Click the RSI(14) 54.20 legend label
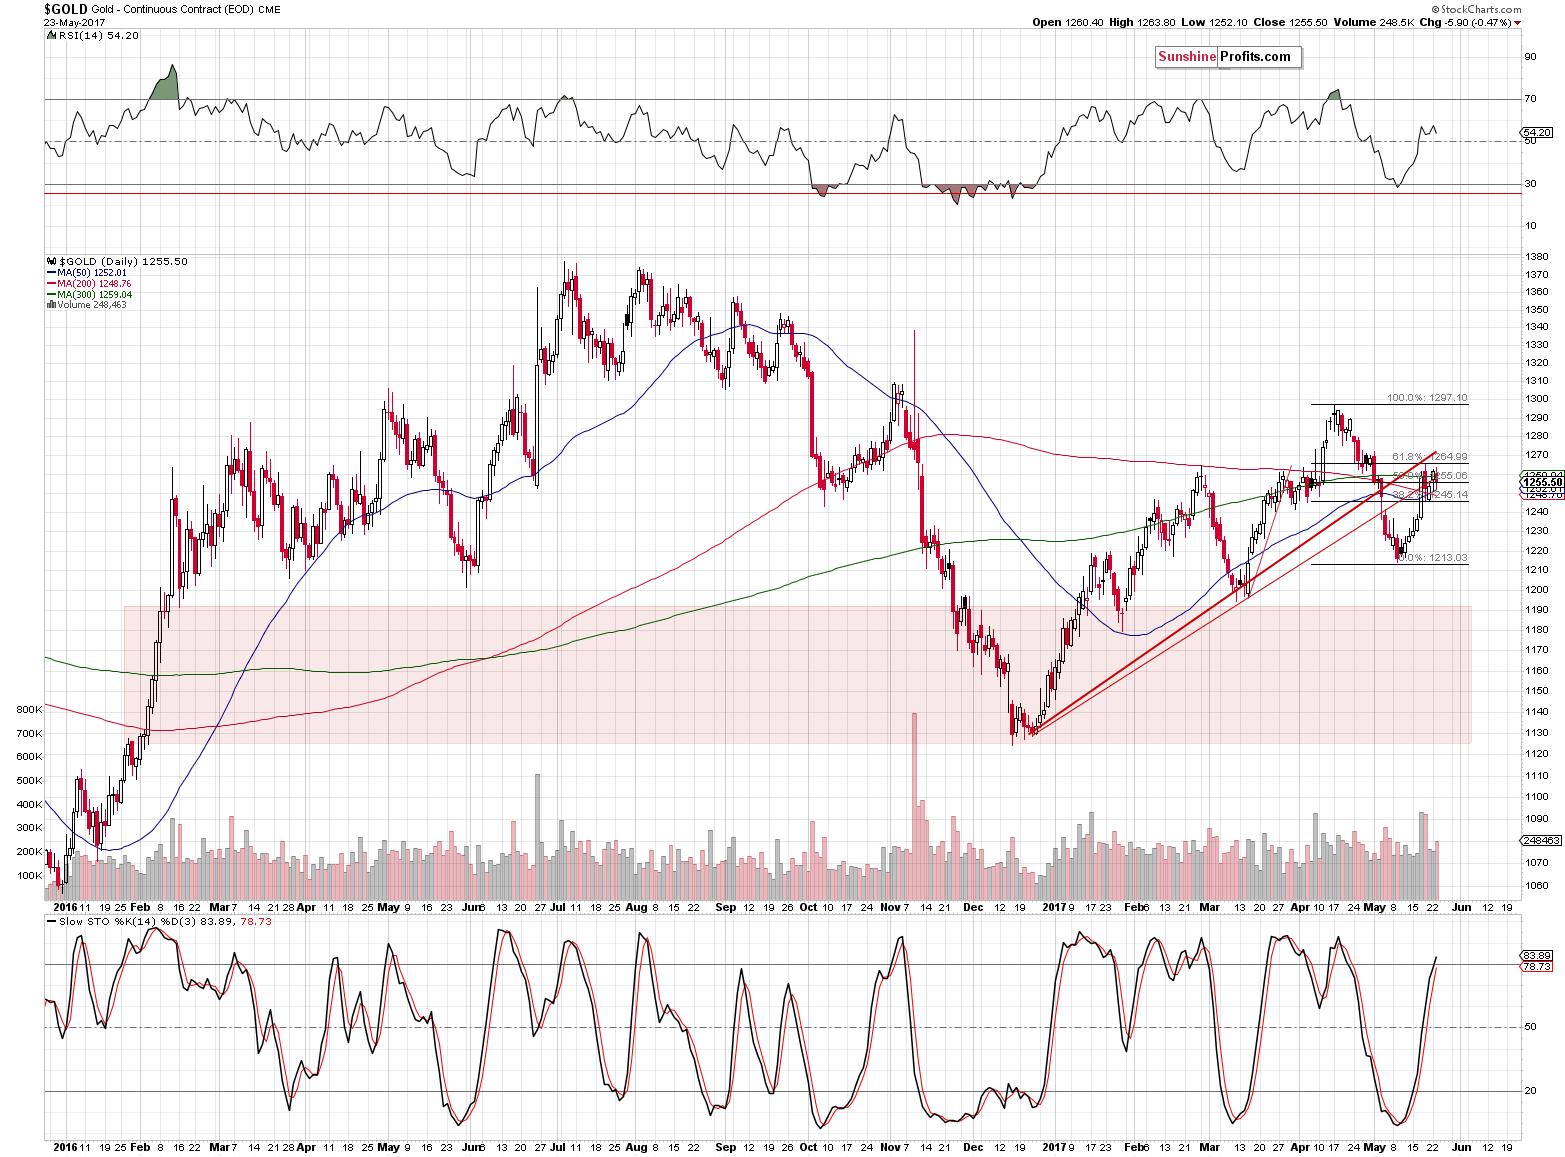Image resolution: width=1565 pixels, height=1157 pixels. (x=98, y=35)
